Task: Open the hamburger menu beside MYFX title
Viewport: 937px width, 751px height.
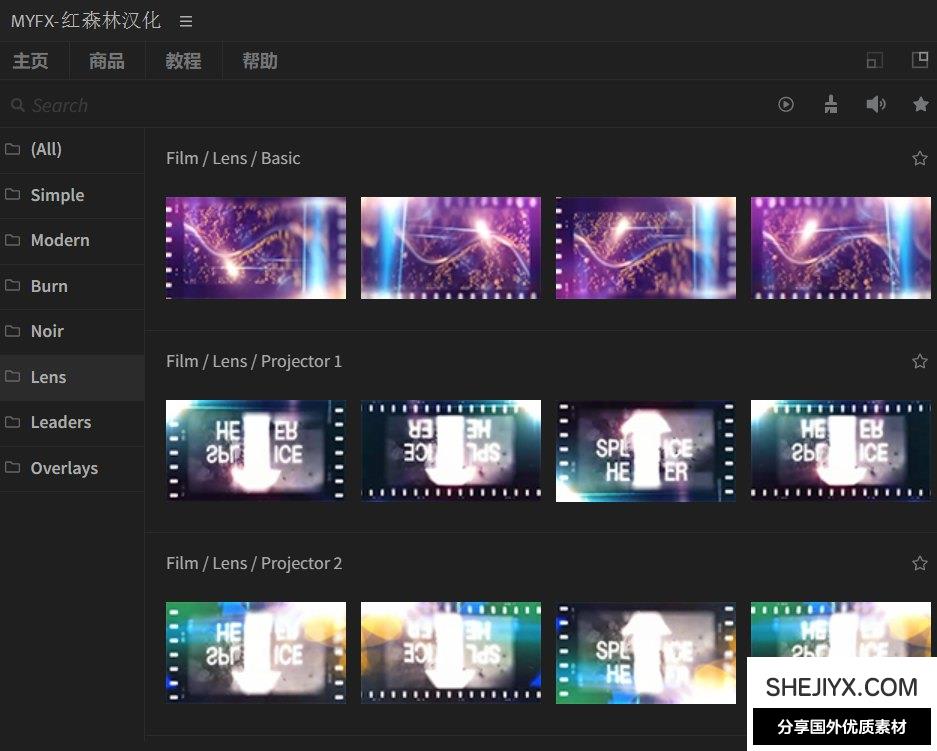Action: tap(186, 21)
